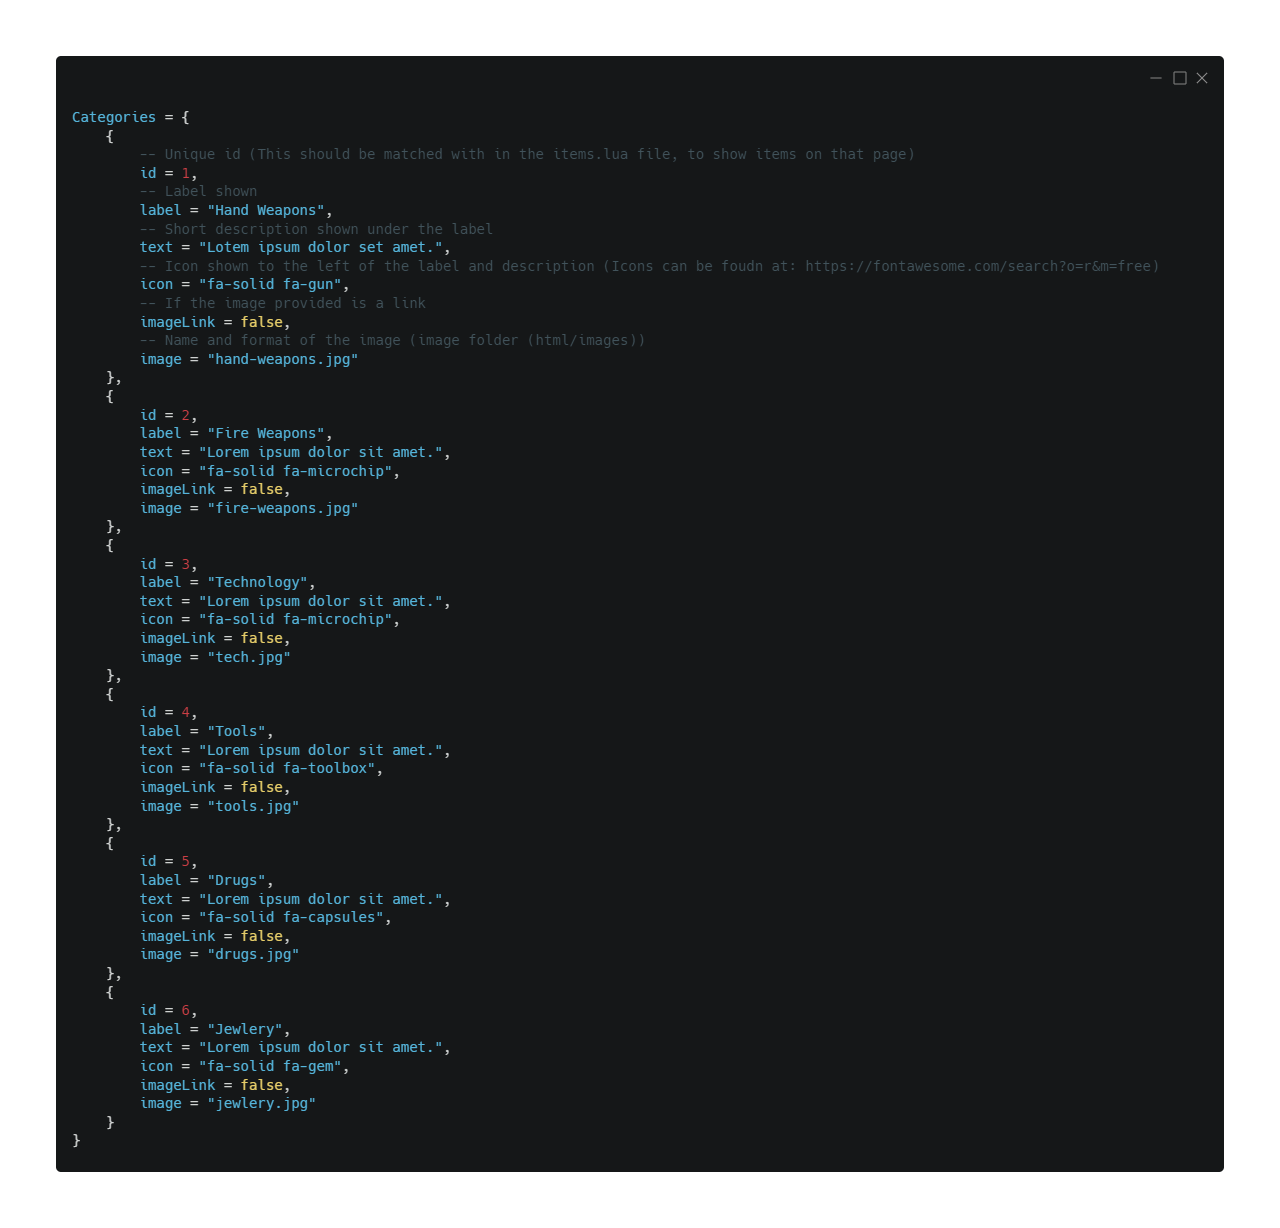1280x1228 pixels.
Task: Click the "Technology" label string
Action: coord(257,582)
